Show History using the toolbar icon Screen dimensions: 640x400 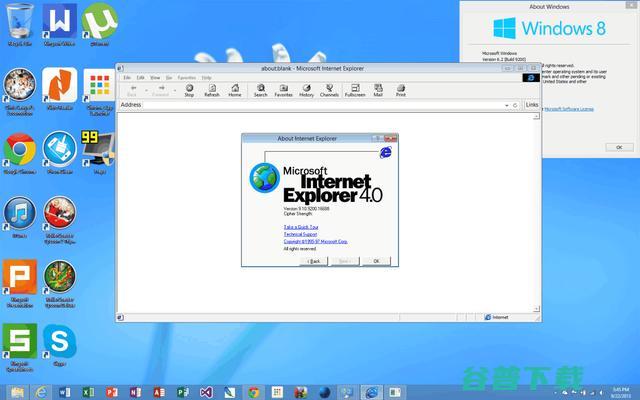coord(307,89)
